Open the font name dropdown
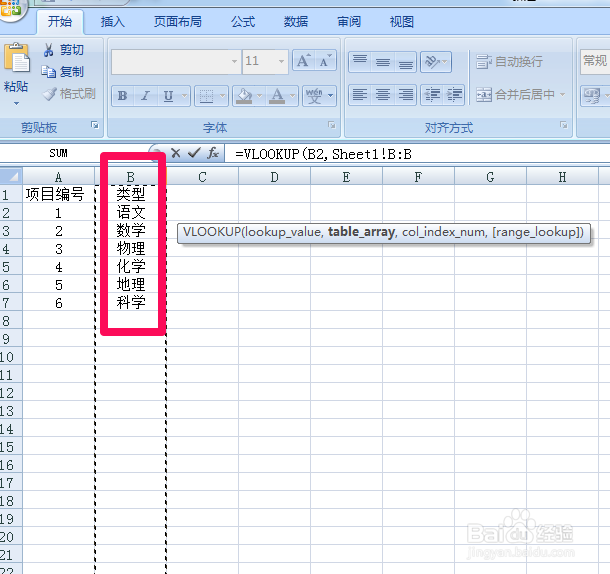This screenshot has width=610, height=574. click(x=234, y=61)
